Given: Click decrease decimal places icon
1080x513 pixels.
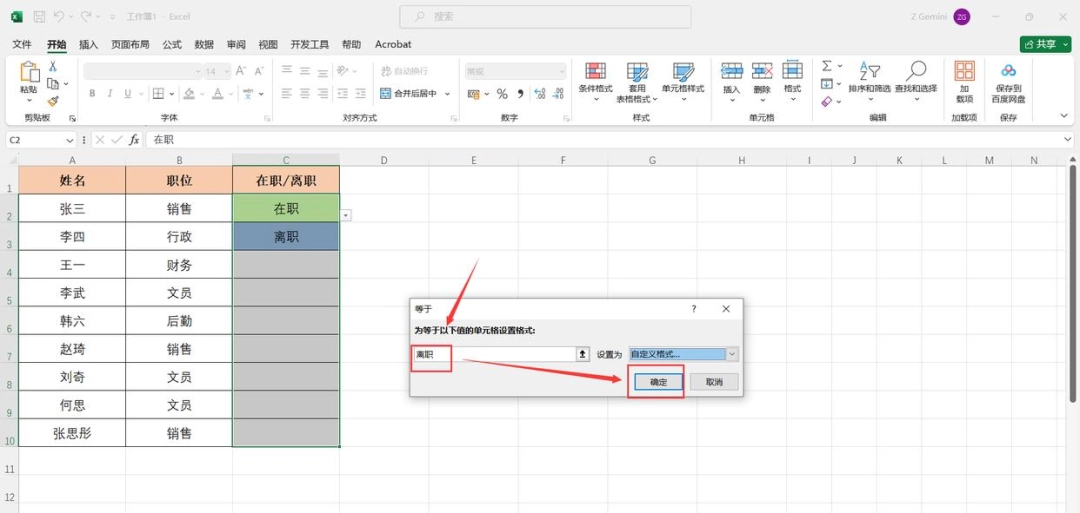Looking at the screenshot, I should click(x=559, y=94).
